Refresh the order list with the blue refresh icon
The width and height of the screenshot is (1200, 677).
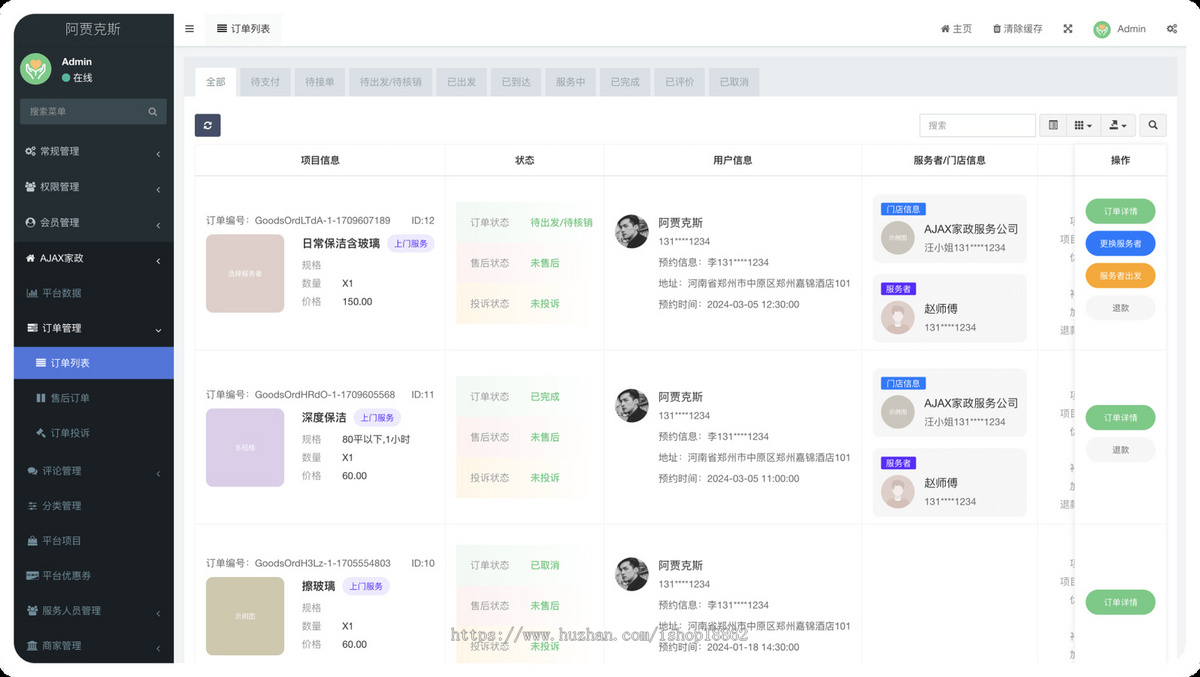[x=207, y=124]
